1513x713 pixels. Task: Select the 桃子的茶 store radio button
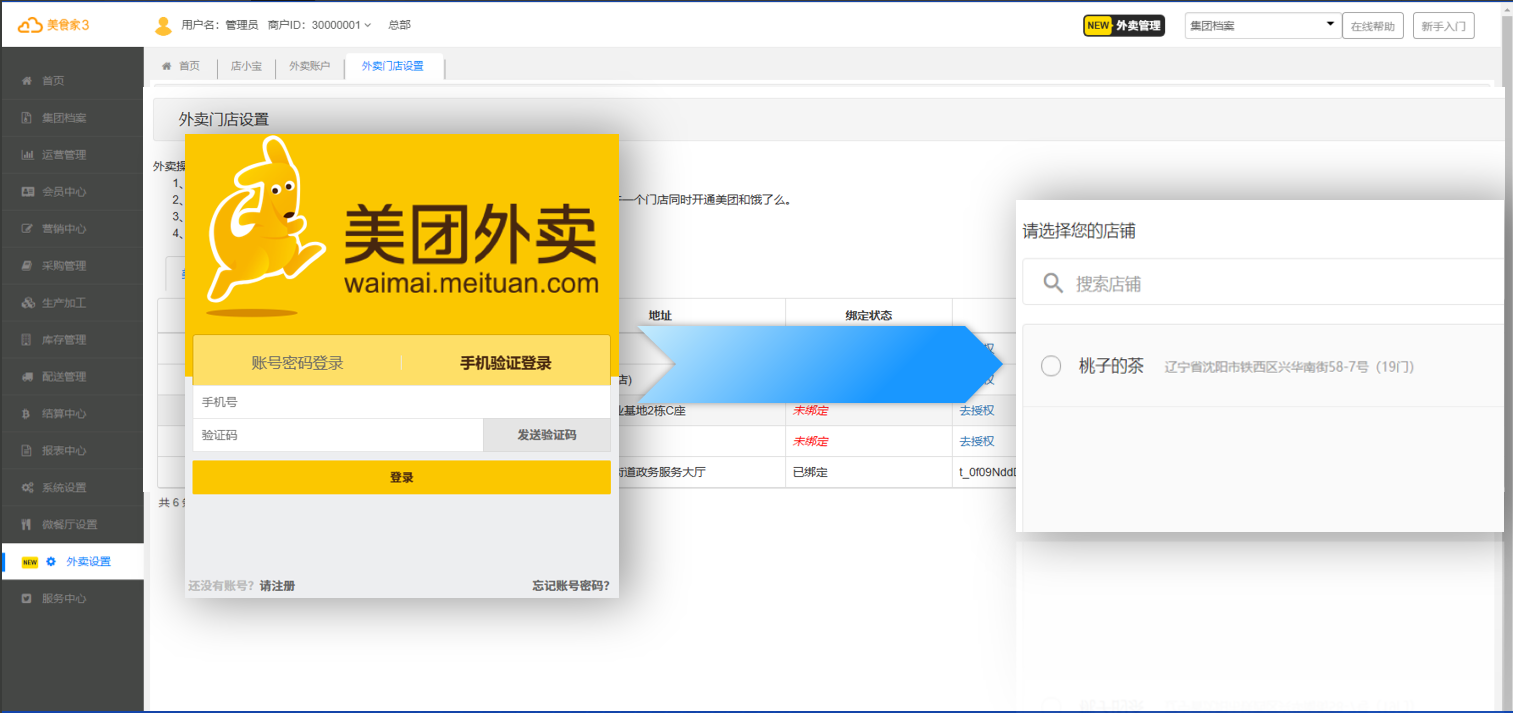(x=1051, y=366)
